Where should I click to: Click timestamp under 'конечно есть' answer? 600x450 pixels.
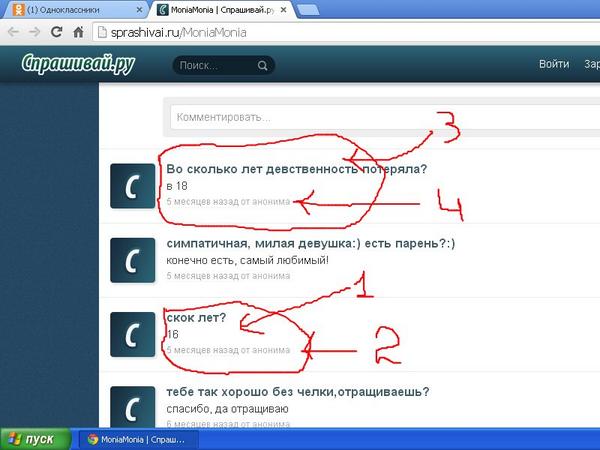[x=228, y=276]
